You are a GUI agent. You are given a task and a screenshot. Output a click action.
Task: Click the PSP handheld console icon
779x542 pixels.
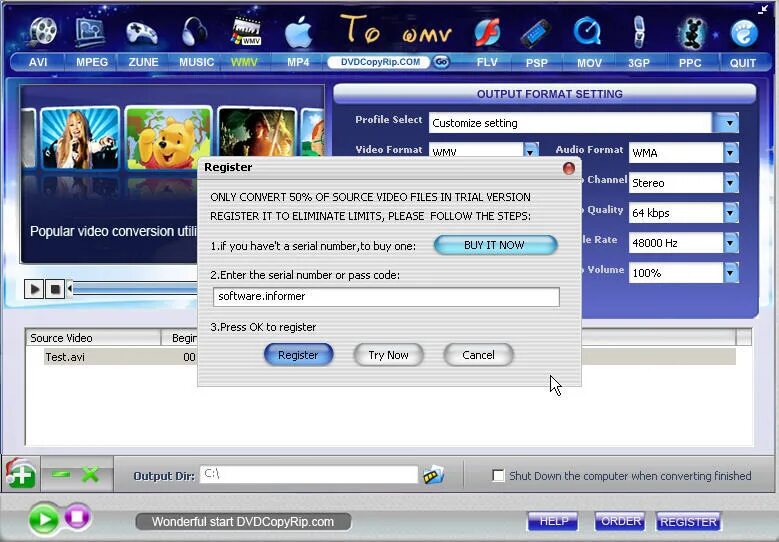537,33
